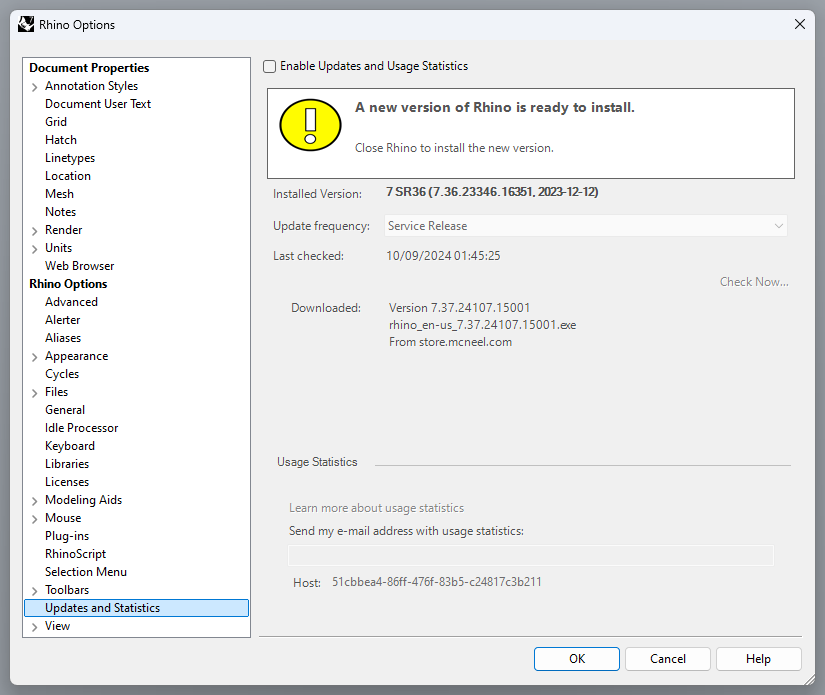Select the Licenses page

67,482
